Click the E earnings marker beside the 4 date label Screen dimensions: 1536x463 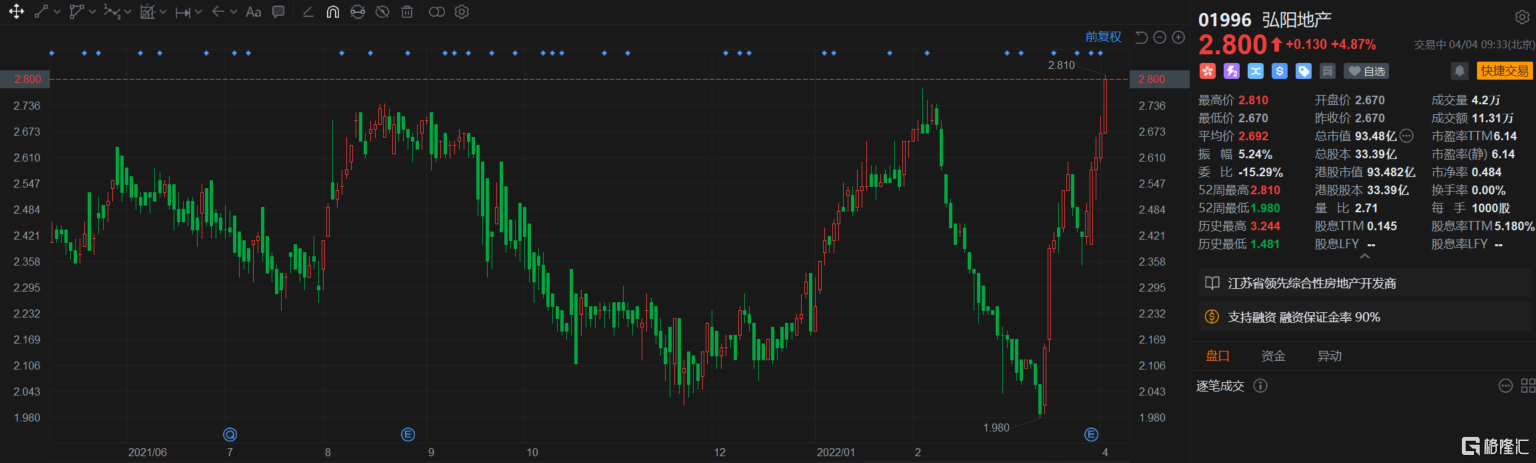click(x=1091, y=434)
